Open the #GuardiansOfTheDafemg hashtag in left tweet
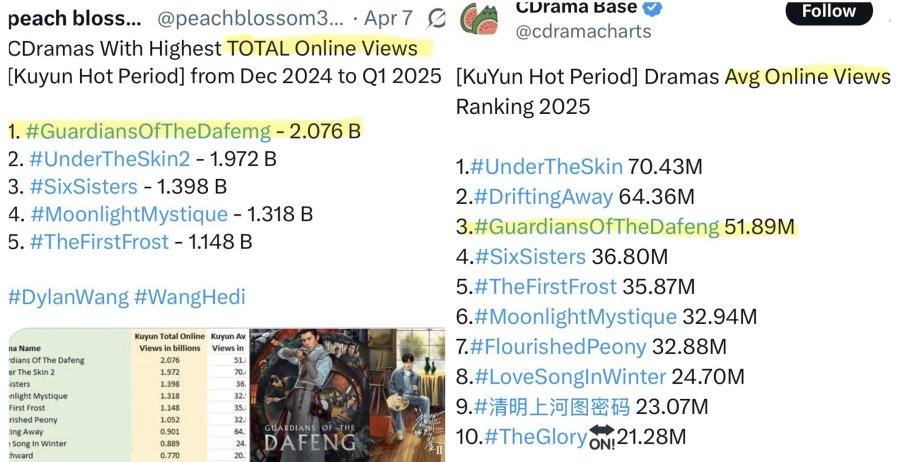This screenshot has width=900, height=462. pos(148,131)
